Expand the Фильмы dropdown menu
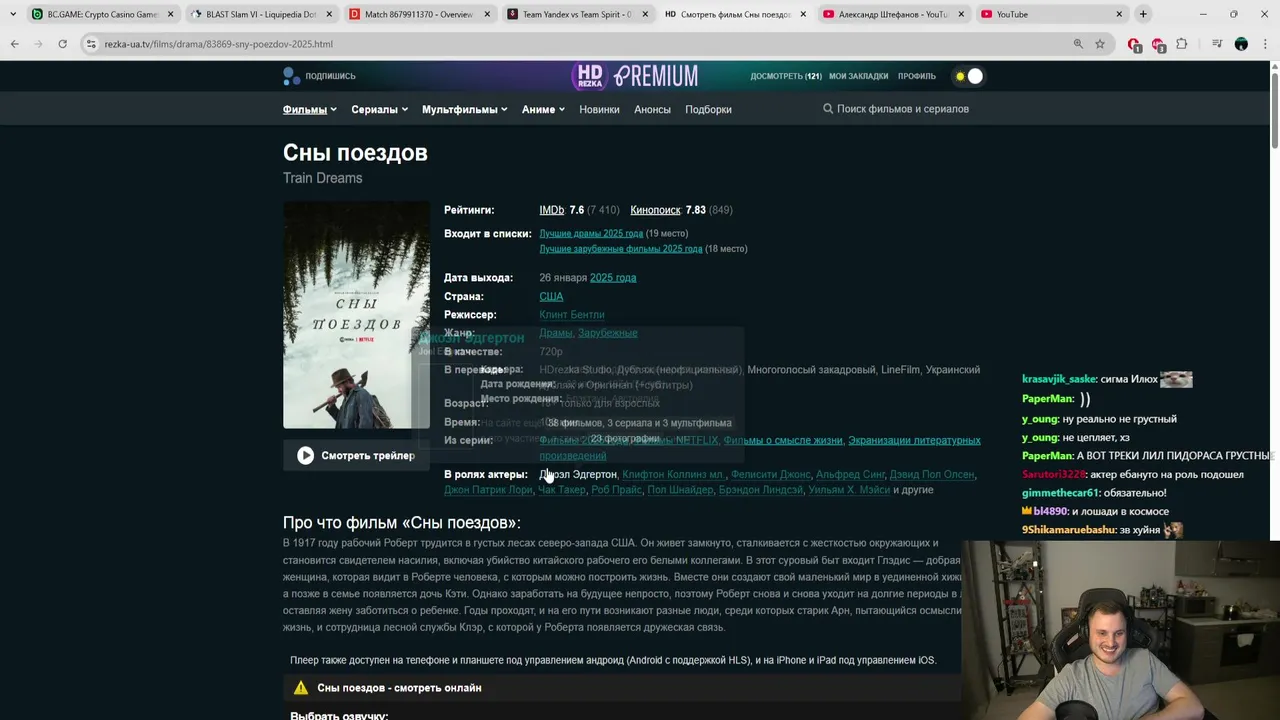Image resolution: width=1280 pixels, height=720 pixels. 310,110
